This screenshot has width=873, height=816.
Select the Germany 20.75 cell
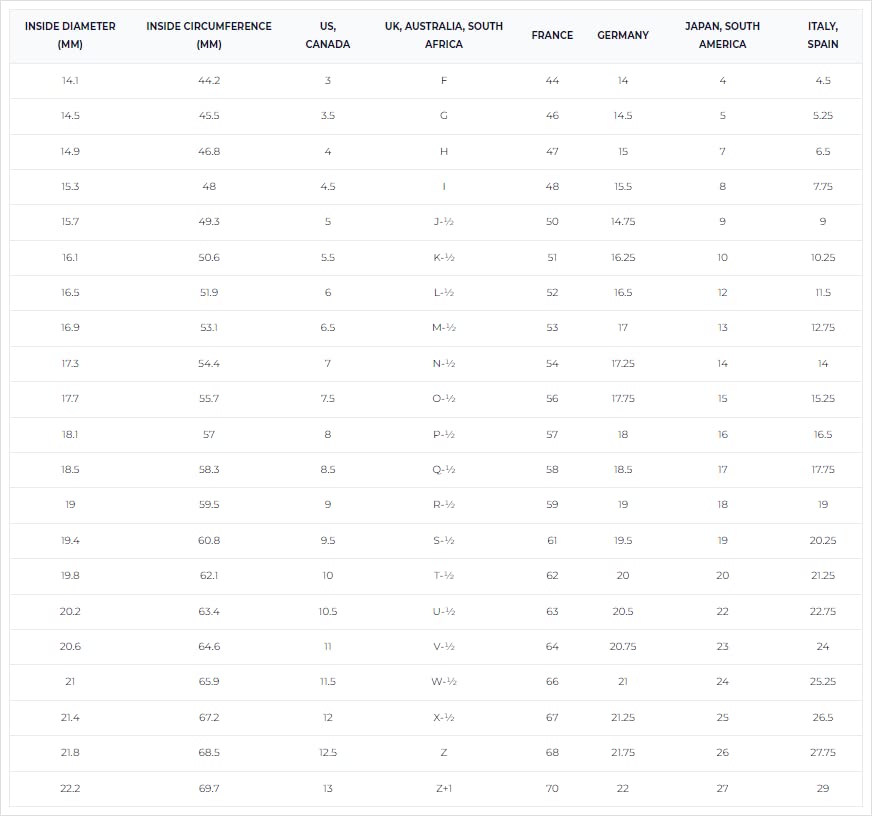[x=623, y=646]
